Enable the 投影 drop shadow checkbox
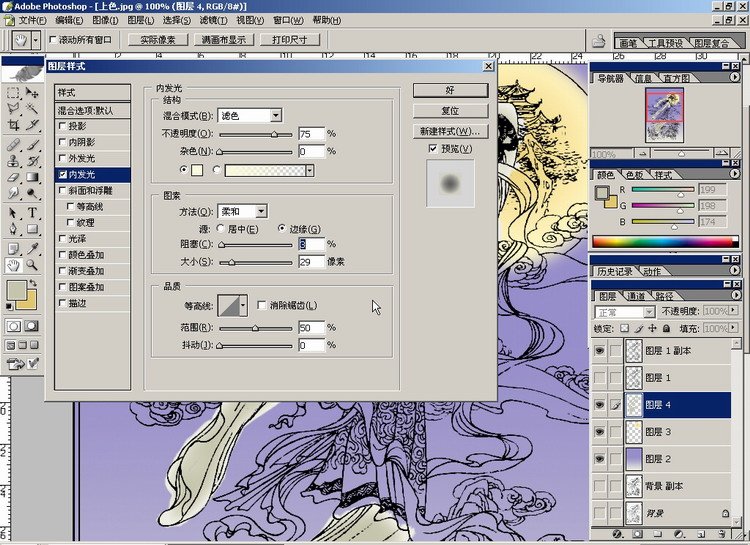Screen dimensions: 750x545 tap(62, 126)
